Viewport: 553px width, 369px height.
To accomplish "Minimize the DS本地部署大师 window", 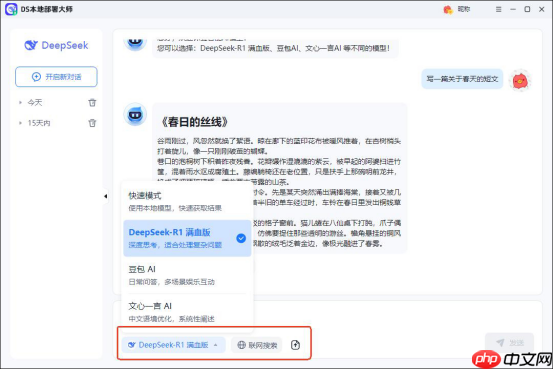I will (513, 10).
